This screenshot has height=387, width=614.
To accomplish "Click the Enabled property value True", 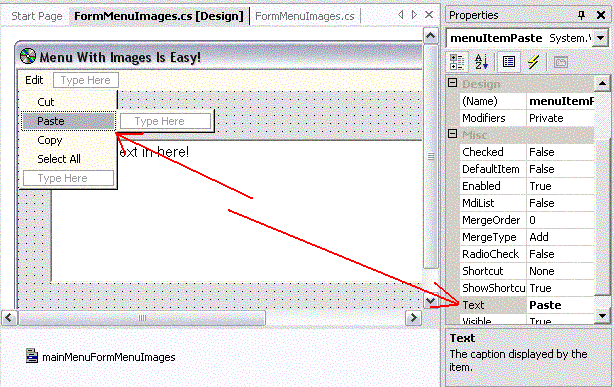I will (x=561, y=186).
